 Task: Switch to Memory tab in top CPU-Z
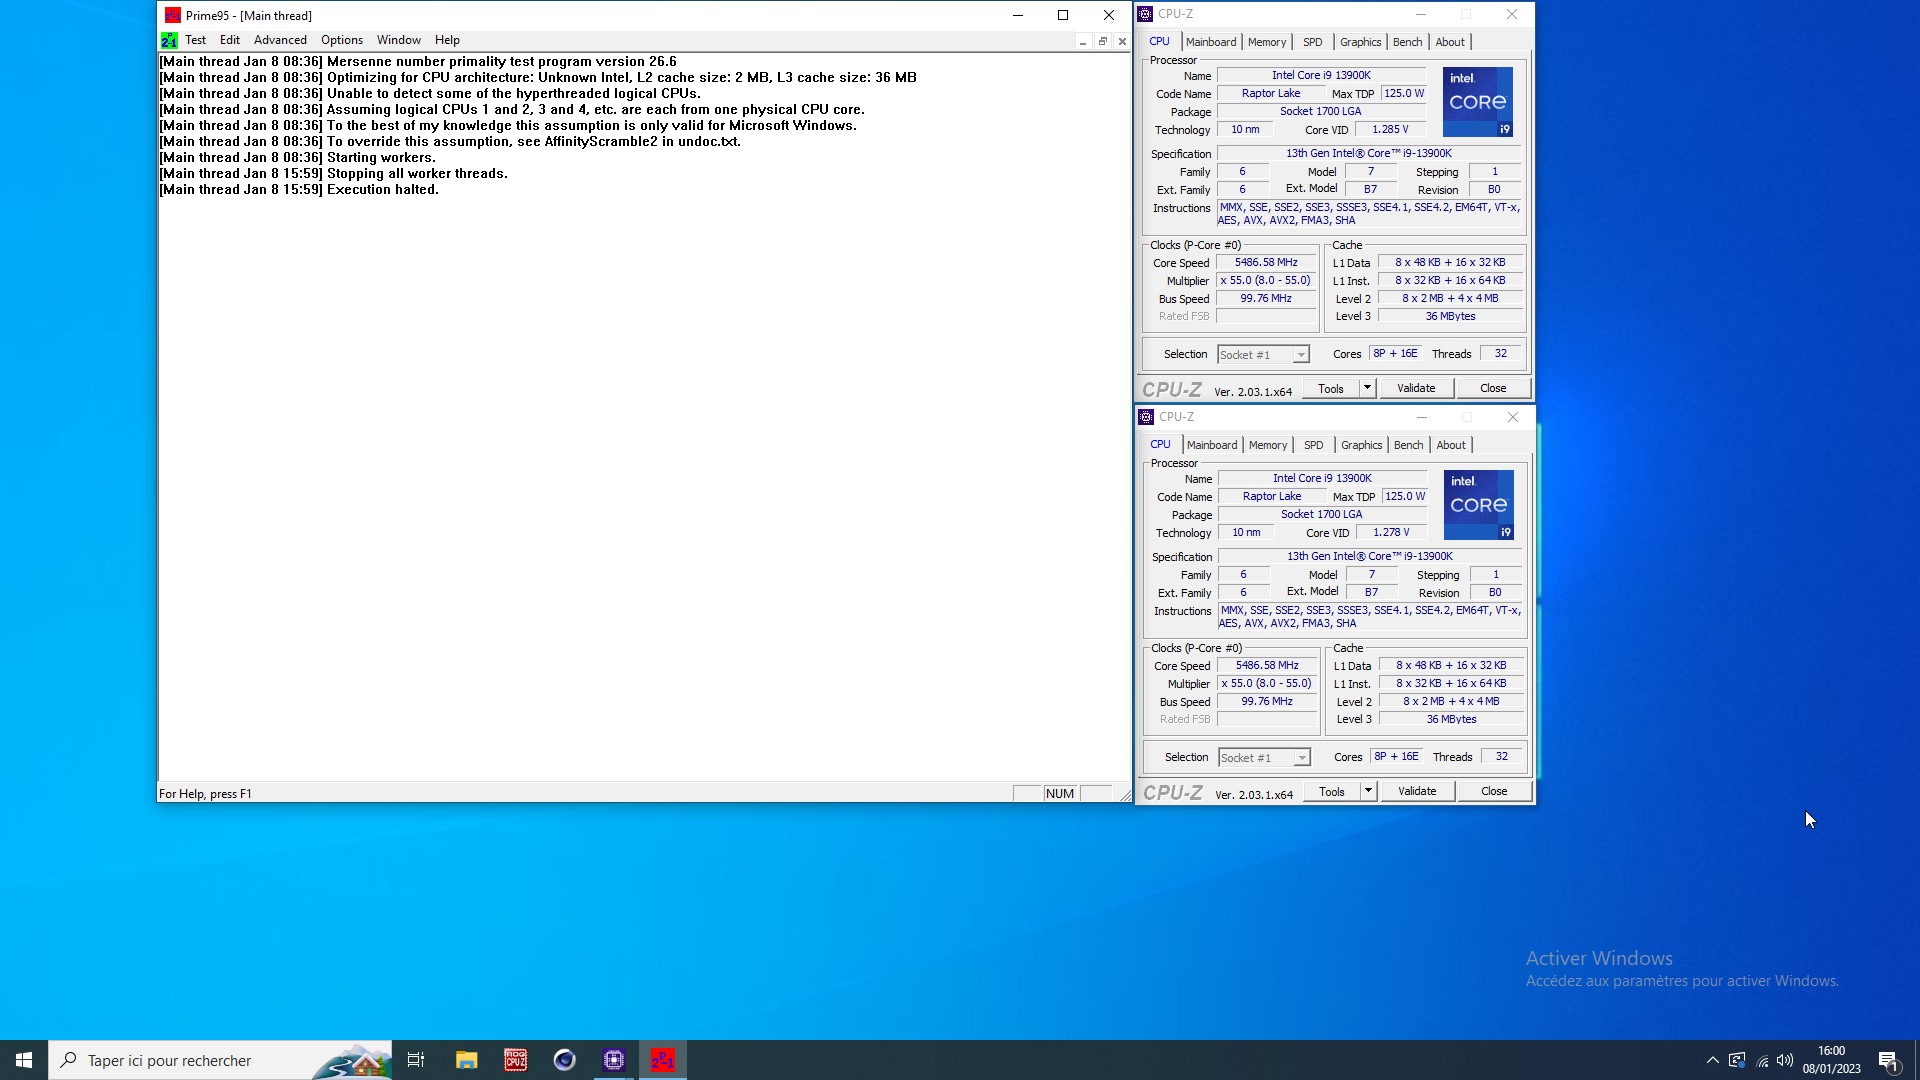[x=1267, y=42]
